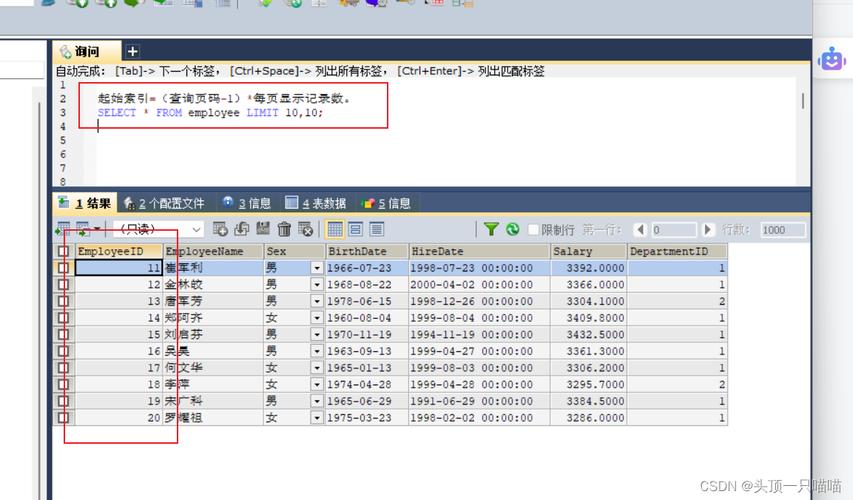Open the Sex dropdown for EmployeeID 16
Screen dimensions: 853x500
(x=317, y=351)
